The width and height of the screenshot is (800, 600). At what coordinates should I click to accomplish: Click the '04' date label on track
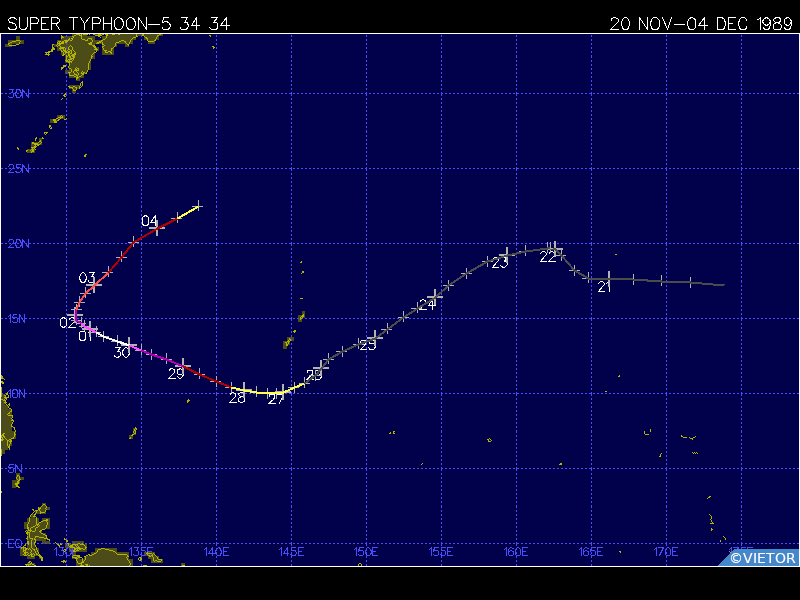(x=149, y=221)
